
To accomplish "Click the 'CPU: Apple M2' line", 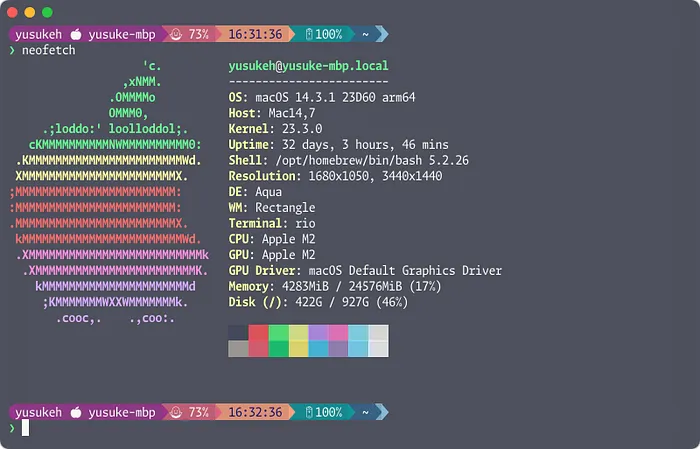I will point(272,239).
